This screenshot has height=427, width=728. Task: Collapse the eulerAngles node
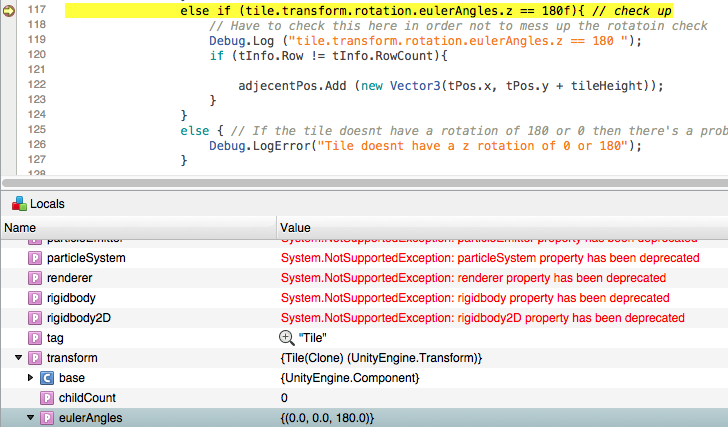pos(30,418)
